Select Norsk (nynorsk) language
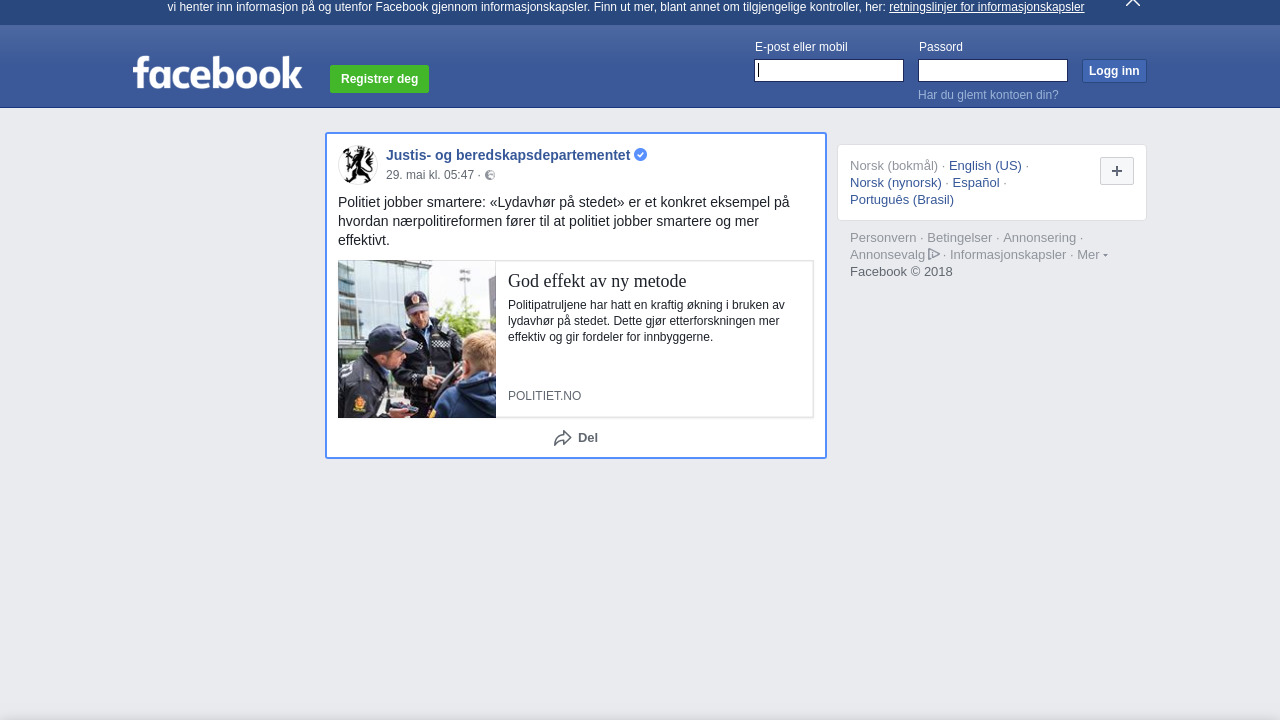Screen dimensions: 1280x720 pos(895,183)
